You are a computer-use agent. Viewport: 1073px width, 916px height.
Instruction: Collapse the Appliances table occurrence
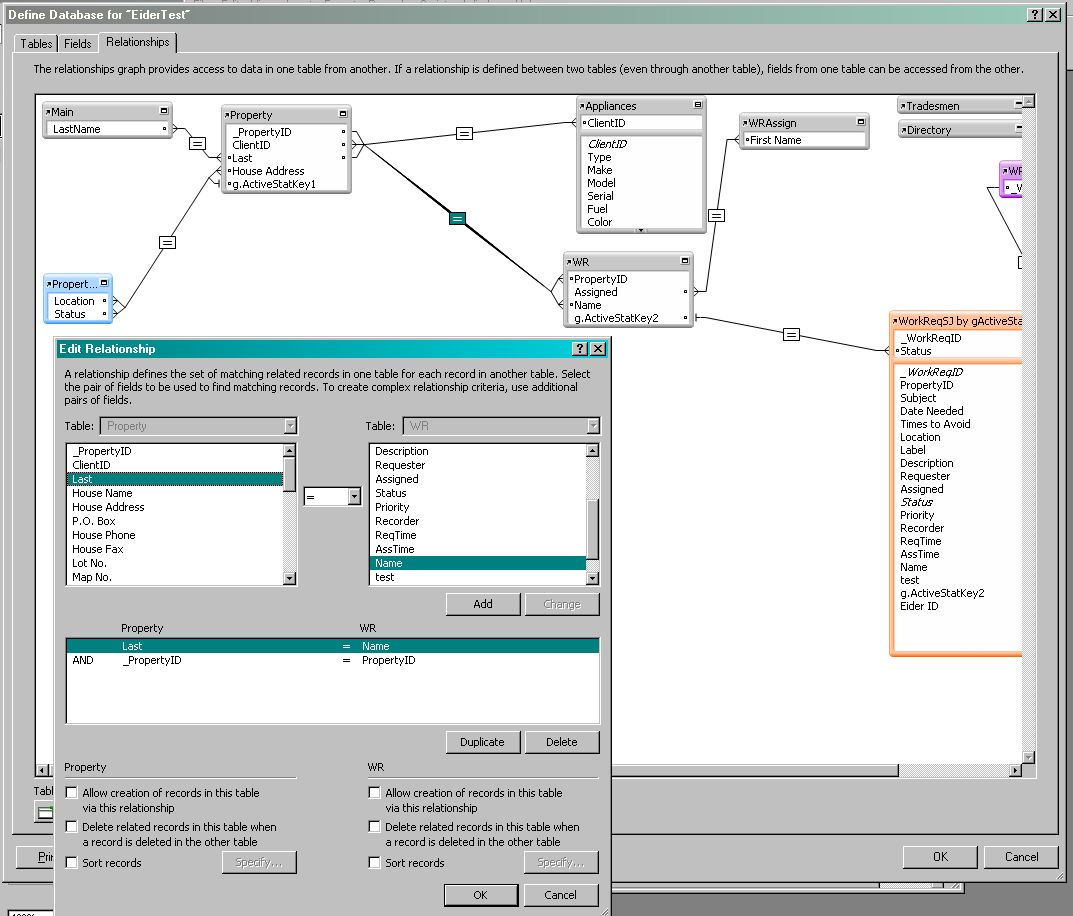click(x=696, y=105)
